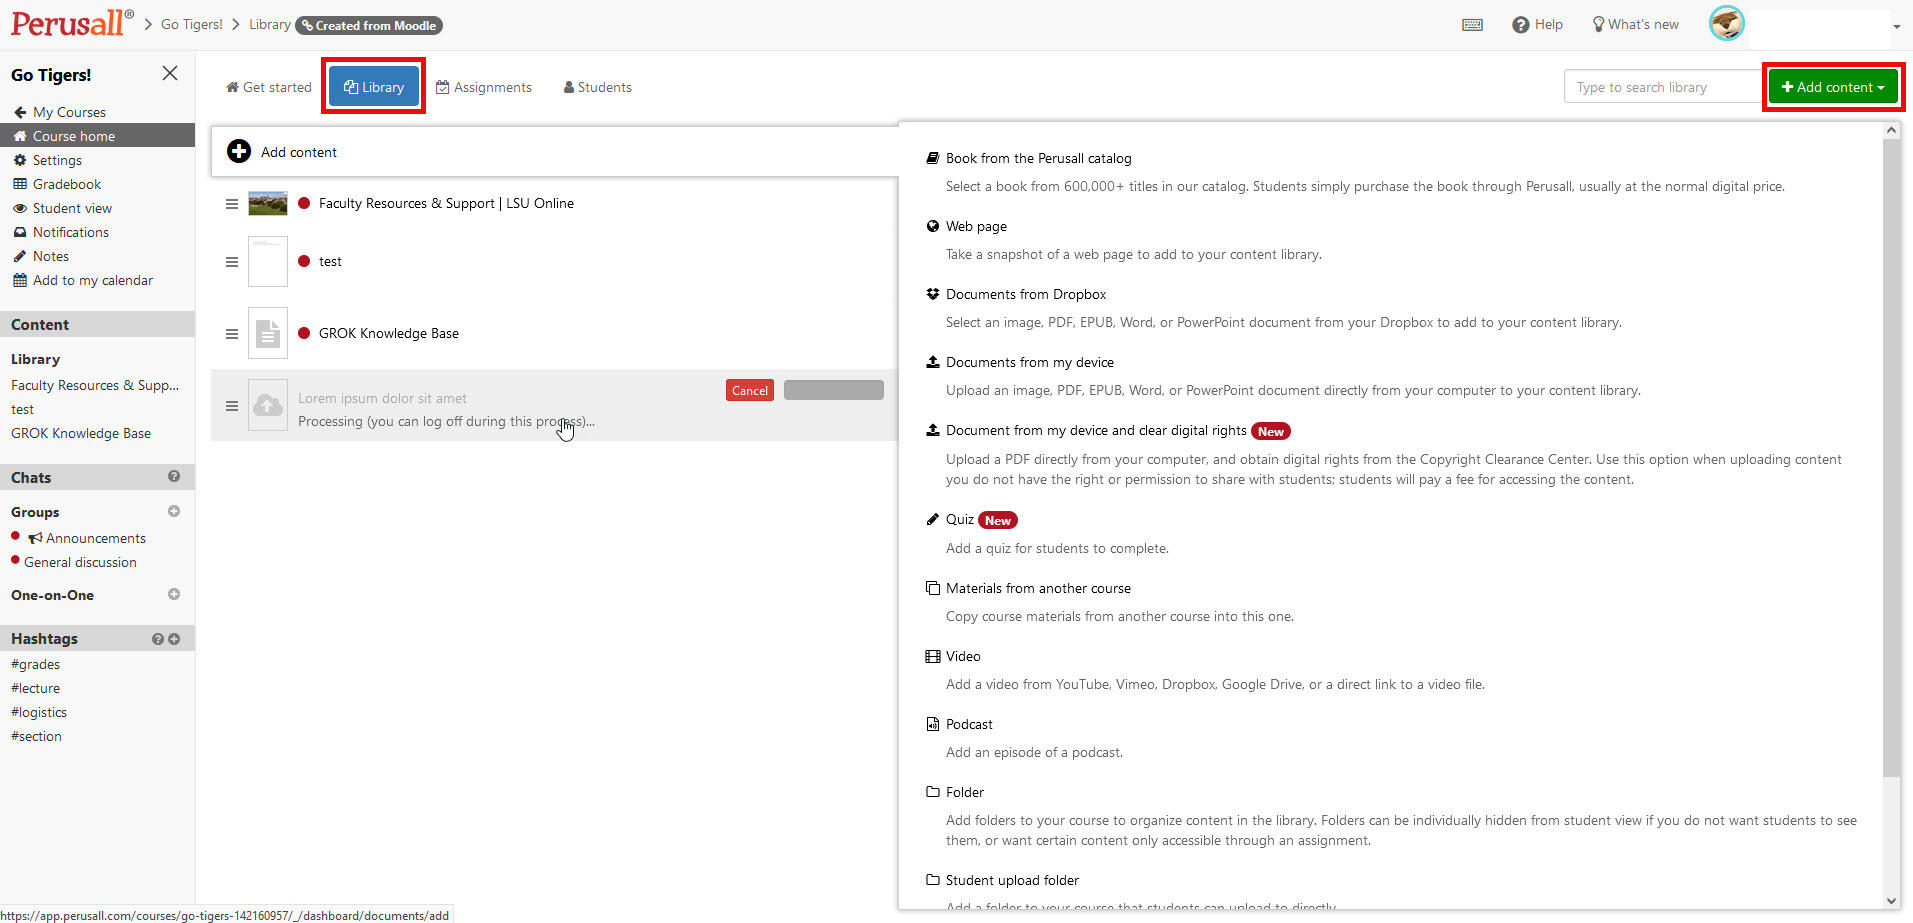This screenshot has height=923, width=1913.
Task: Open sidebar Faculty Resources & Supp... item
Action: 95,385
